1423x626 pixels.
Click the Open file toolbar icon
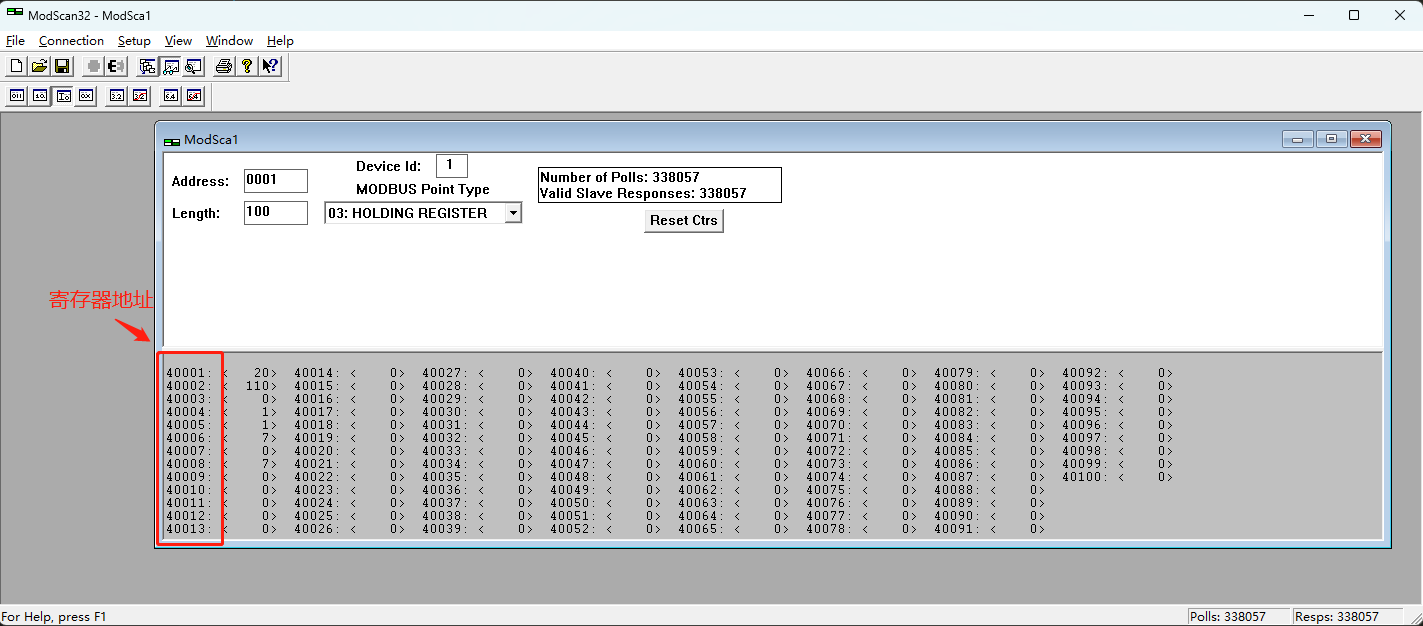pyautogui.click(x=39, y=66)
